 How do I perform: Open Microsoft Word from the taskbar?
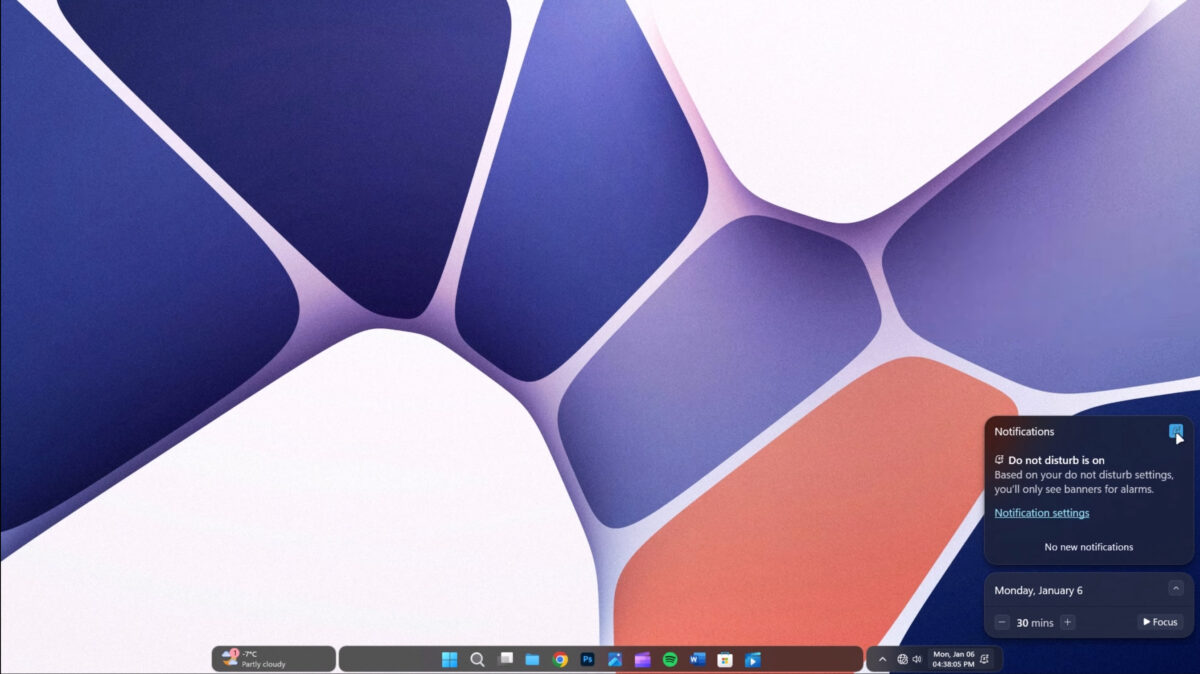(x=698, y=659)
